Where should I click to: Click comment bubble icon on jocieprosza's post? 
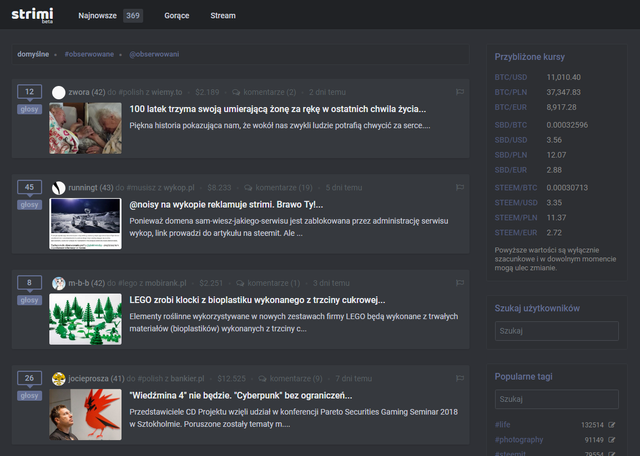[262, 379]
